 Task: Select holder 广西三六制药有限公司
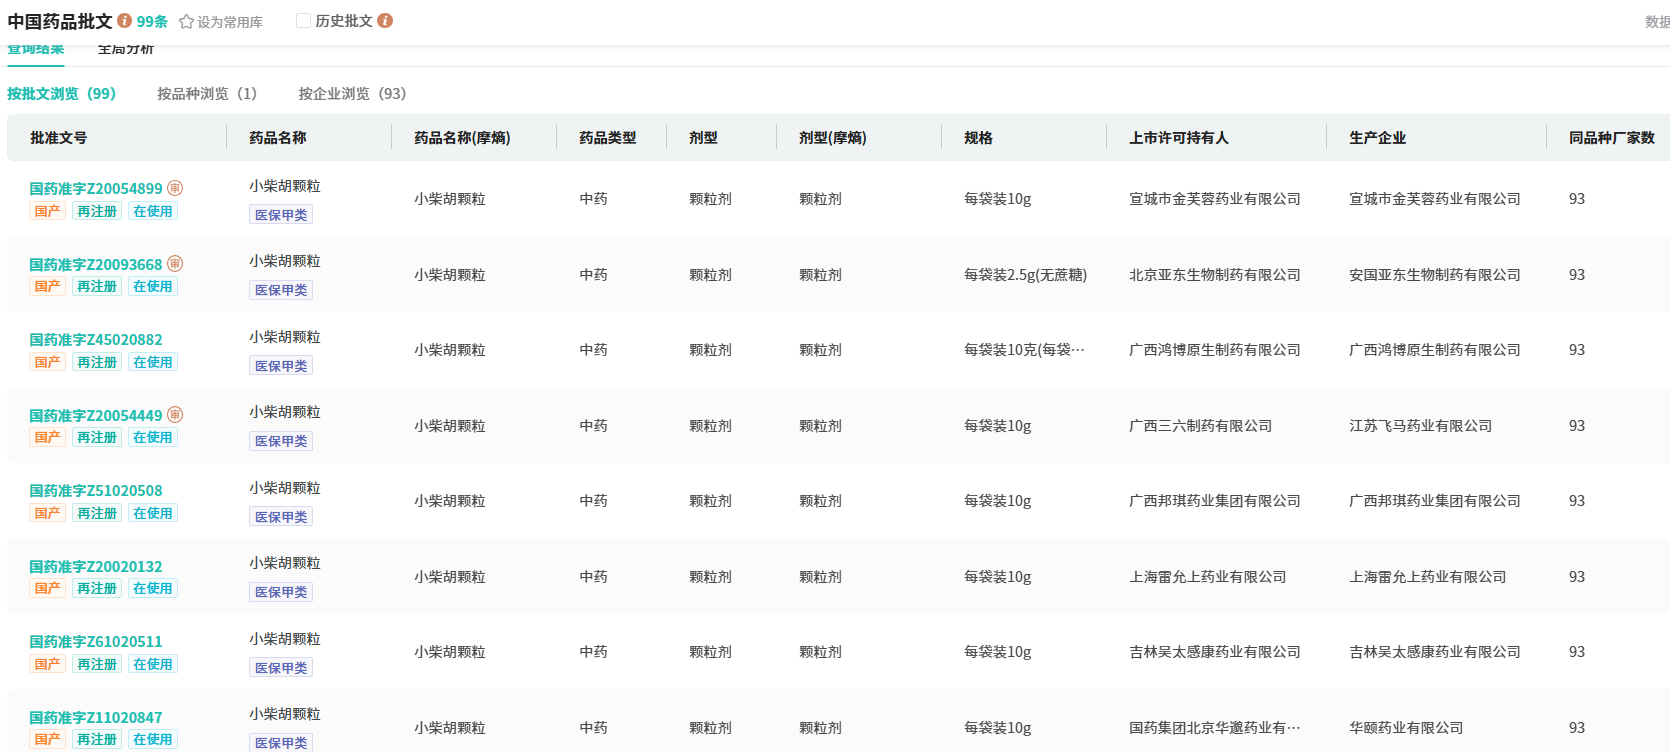pyautogui.click(x=1201, y=426)
